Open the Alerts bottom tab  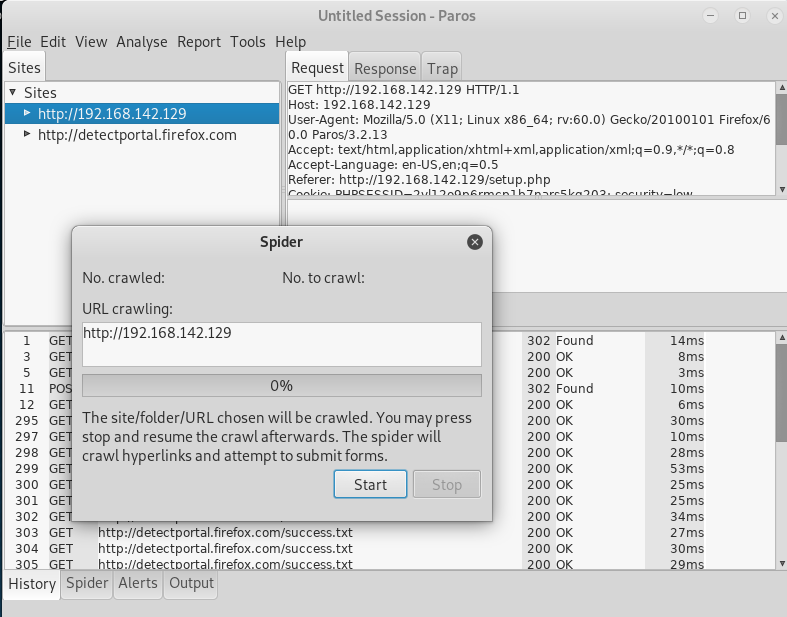pos(138,583)
